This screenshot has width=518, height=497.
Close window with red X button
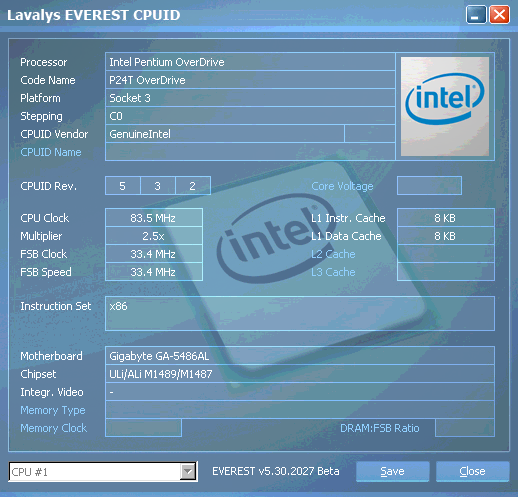pos(499,15)
